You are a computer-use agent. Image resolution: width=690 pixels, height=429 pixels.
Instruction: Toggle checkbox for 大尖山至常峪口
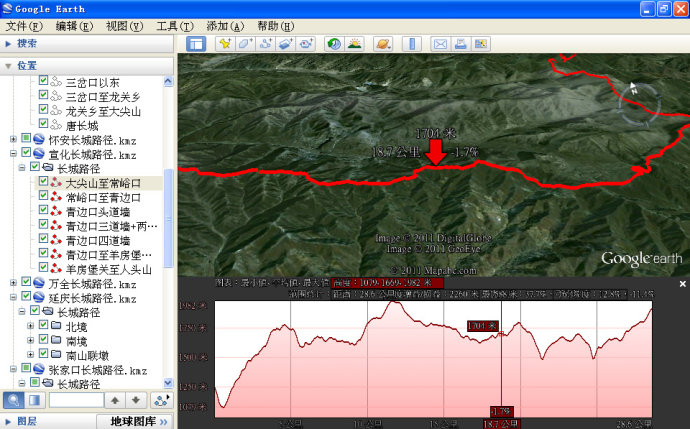pos(43,181)
